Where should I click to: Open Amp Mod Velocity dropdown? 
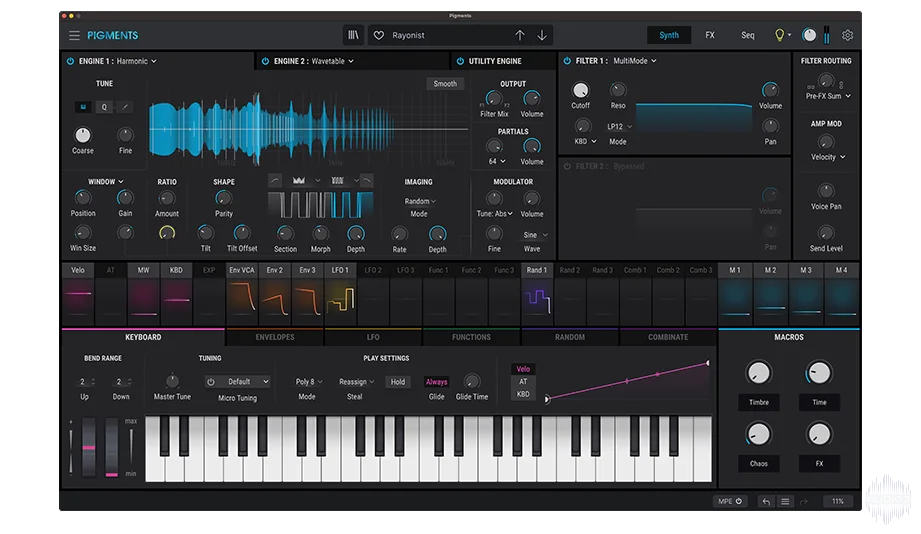click(828, 157)
